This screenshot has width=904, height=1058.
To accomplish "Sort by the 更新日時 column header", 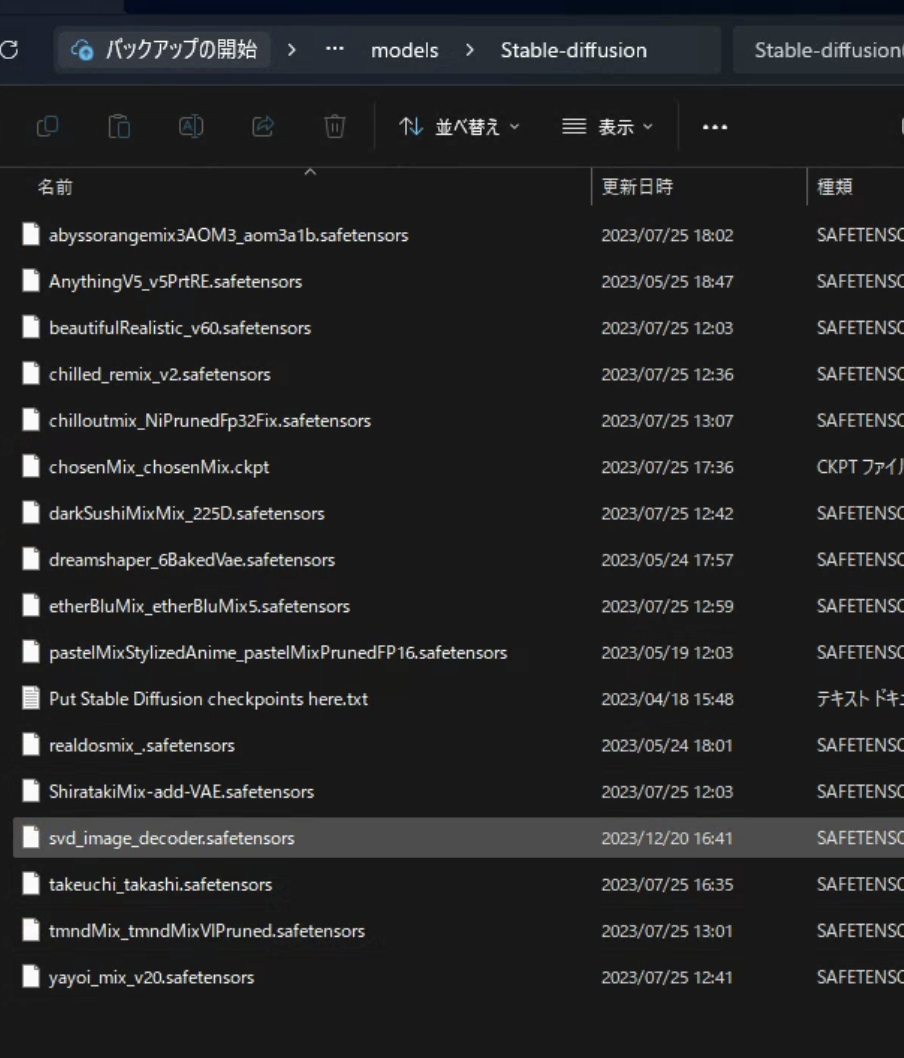I will pyautogui.click(x=638, y=187).
